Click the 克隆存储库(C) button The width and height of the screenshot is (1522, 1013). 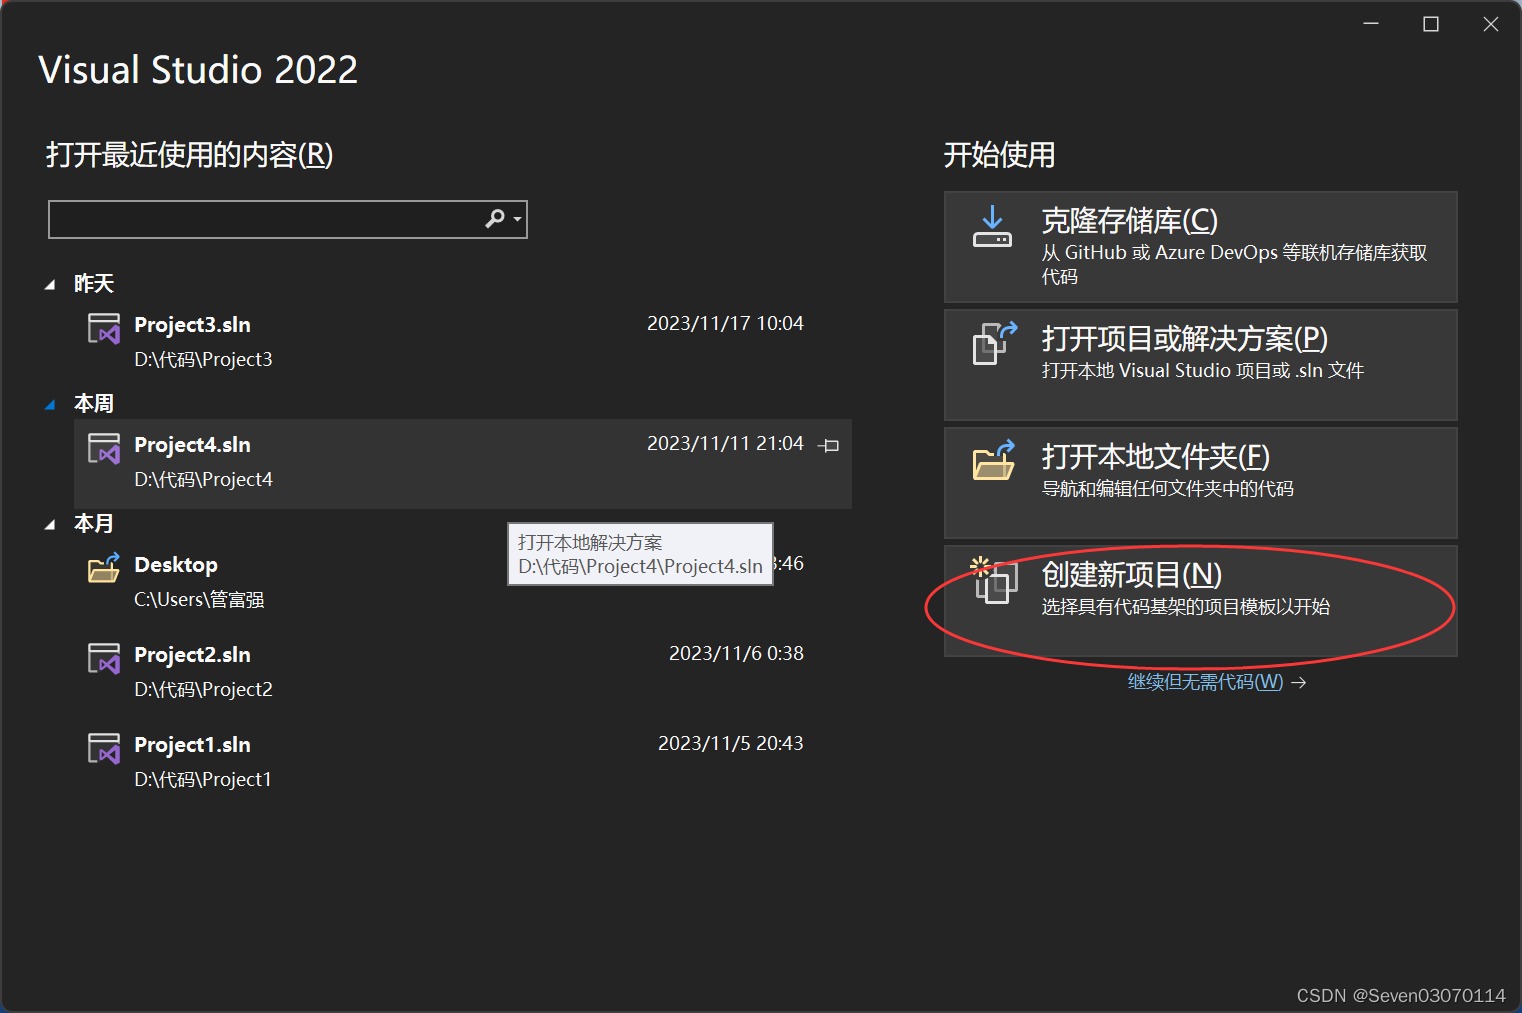pos(1200,247)
